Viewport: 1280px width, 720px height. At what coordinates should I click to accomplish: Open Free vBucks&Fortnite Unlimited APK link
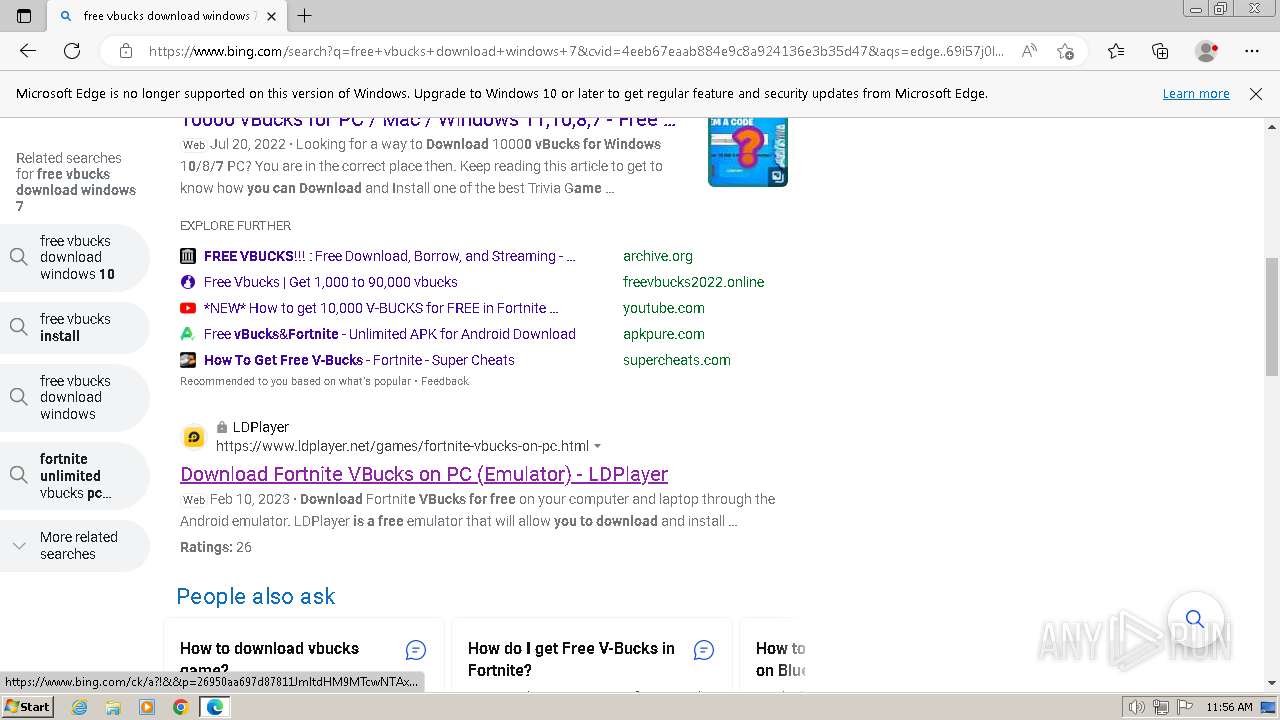coord(390,334)
